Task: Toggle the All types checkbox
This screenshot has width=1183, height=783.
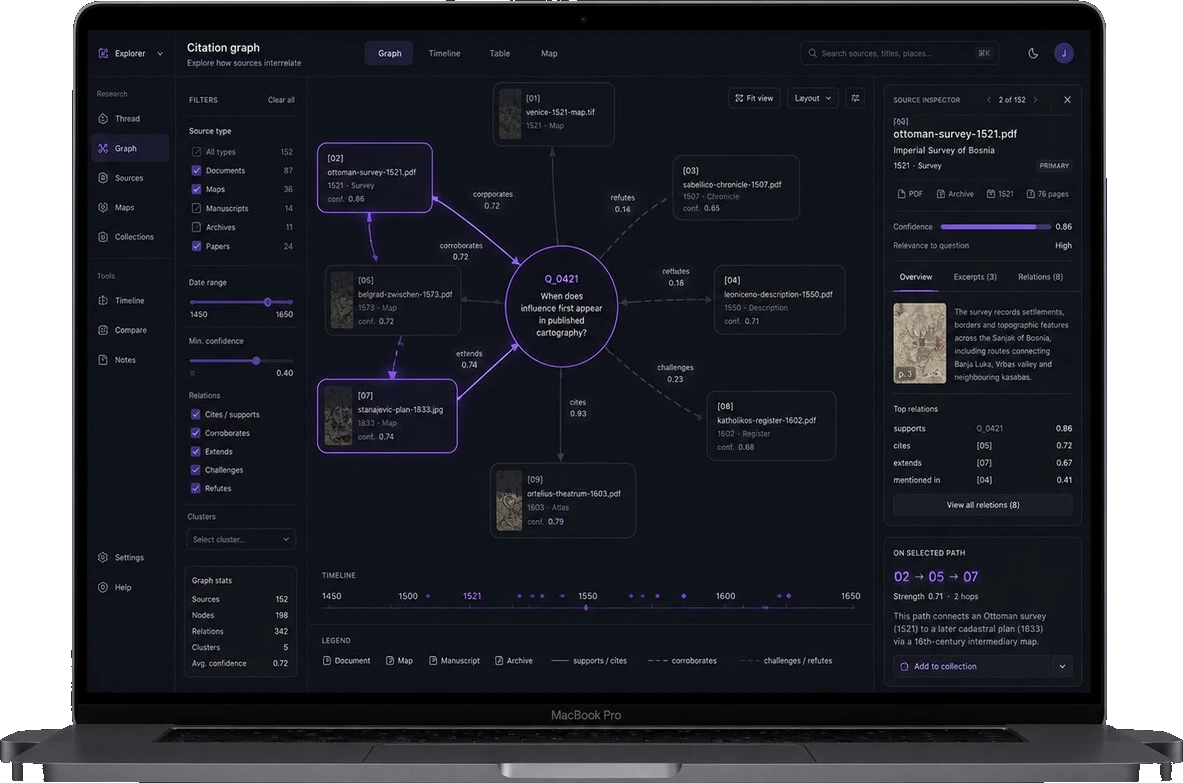Action: (196, 152)
